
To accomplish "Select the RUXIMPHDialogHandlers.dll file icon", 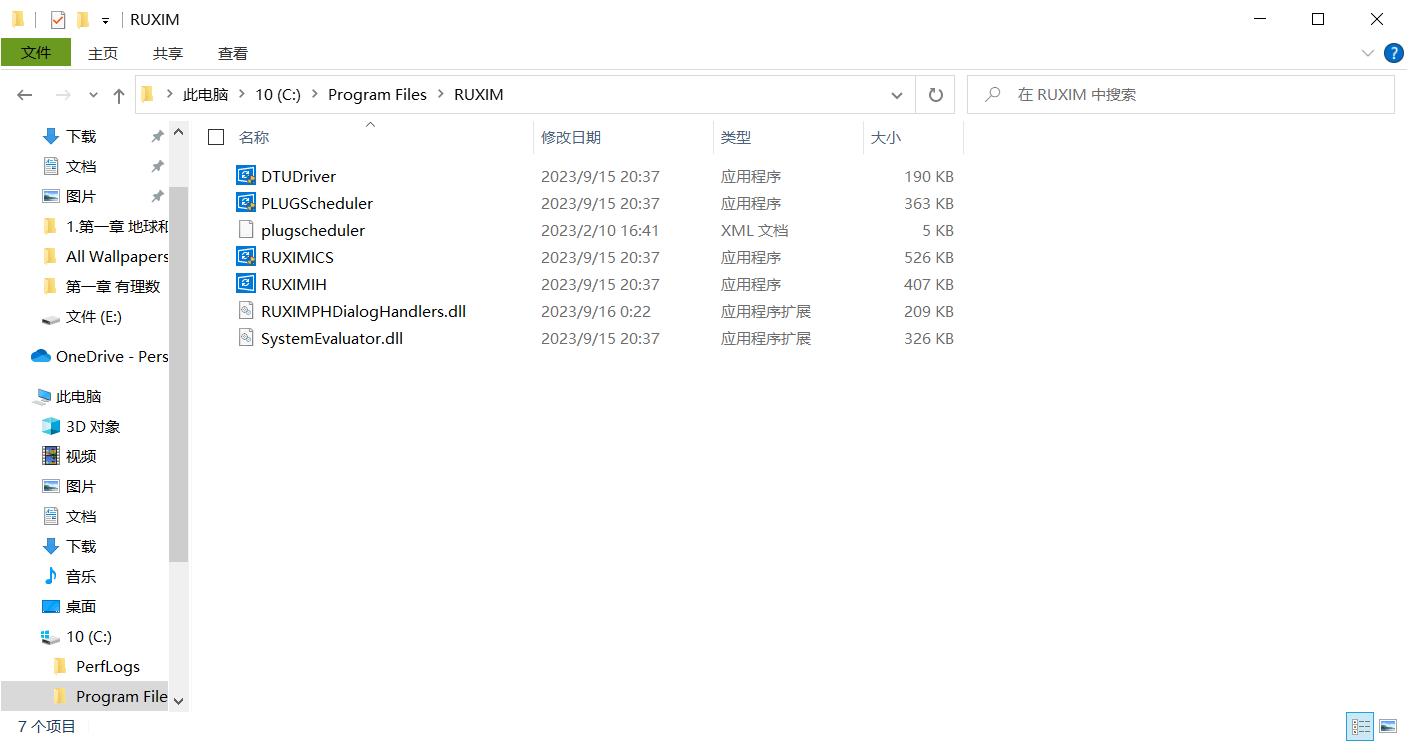I will click(246, 311).
